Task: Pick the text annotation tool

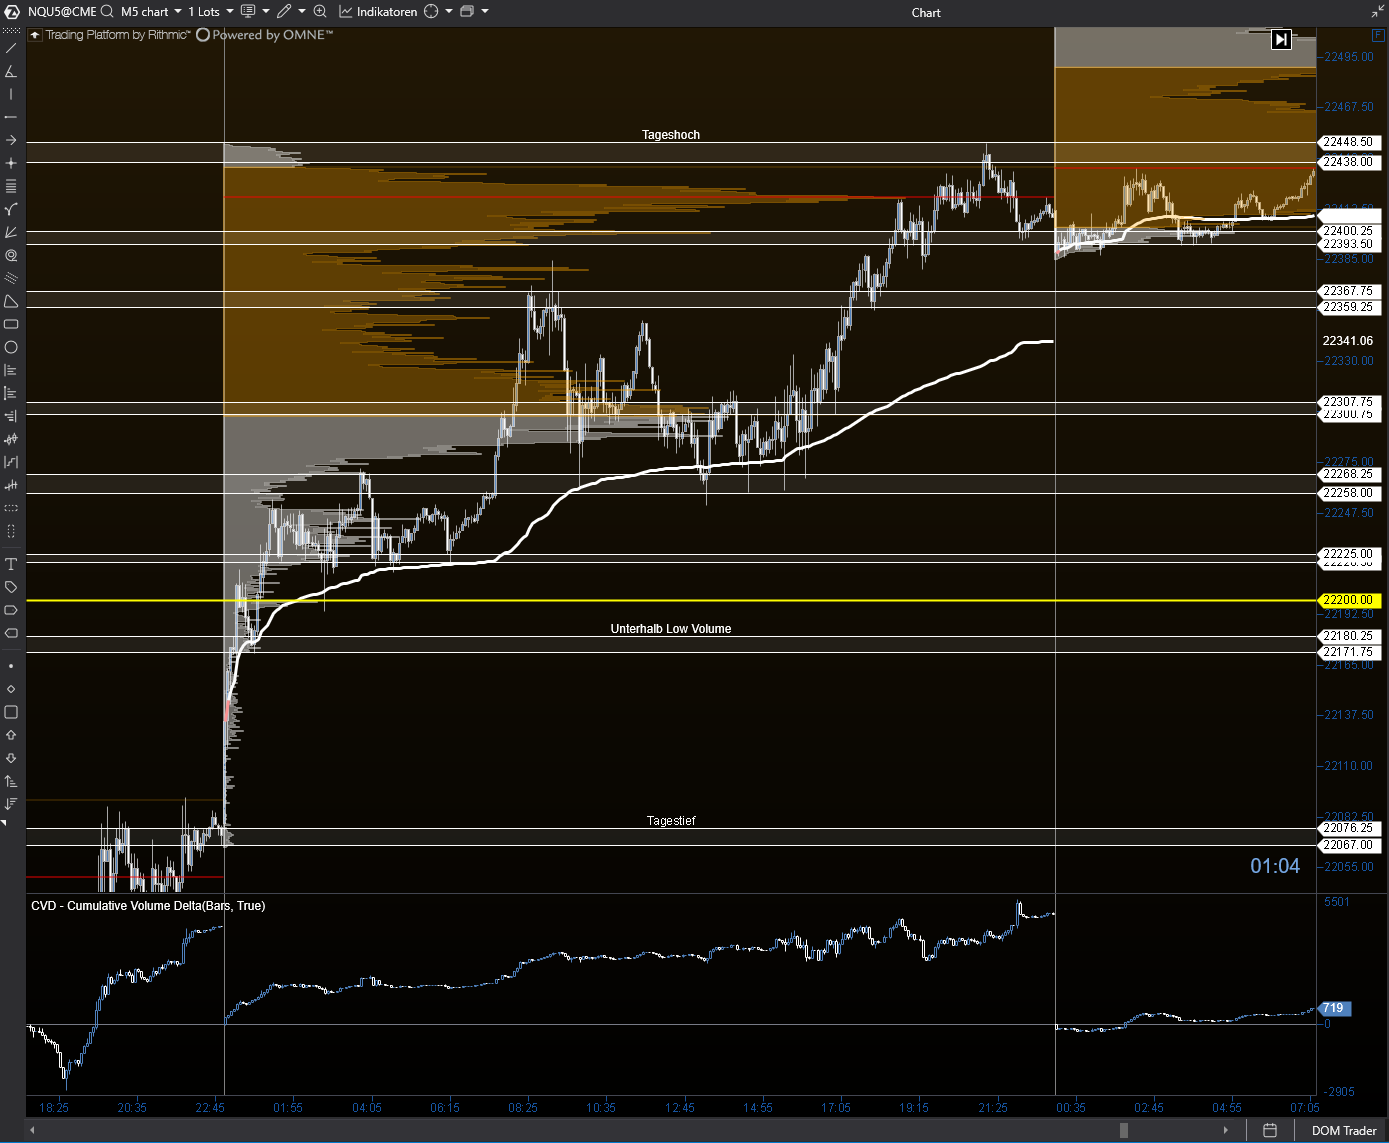Action: coord(11,564)
